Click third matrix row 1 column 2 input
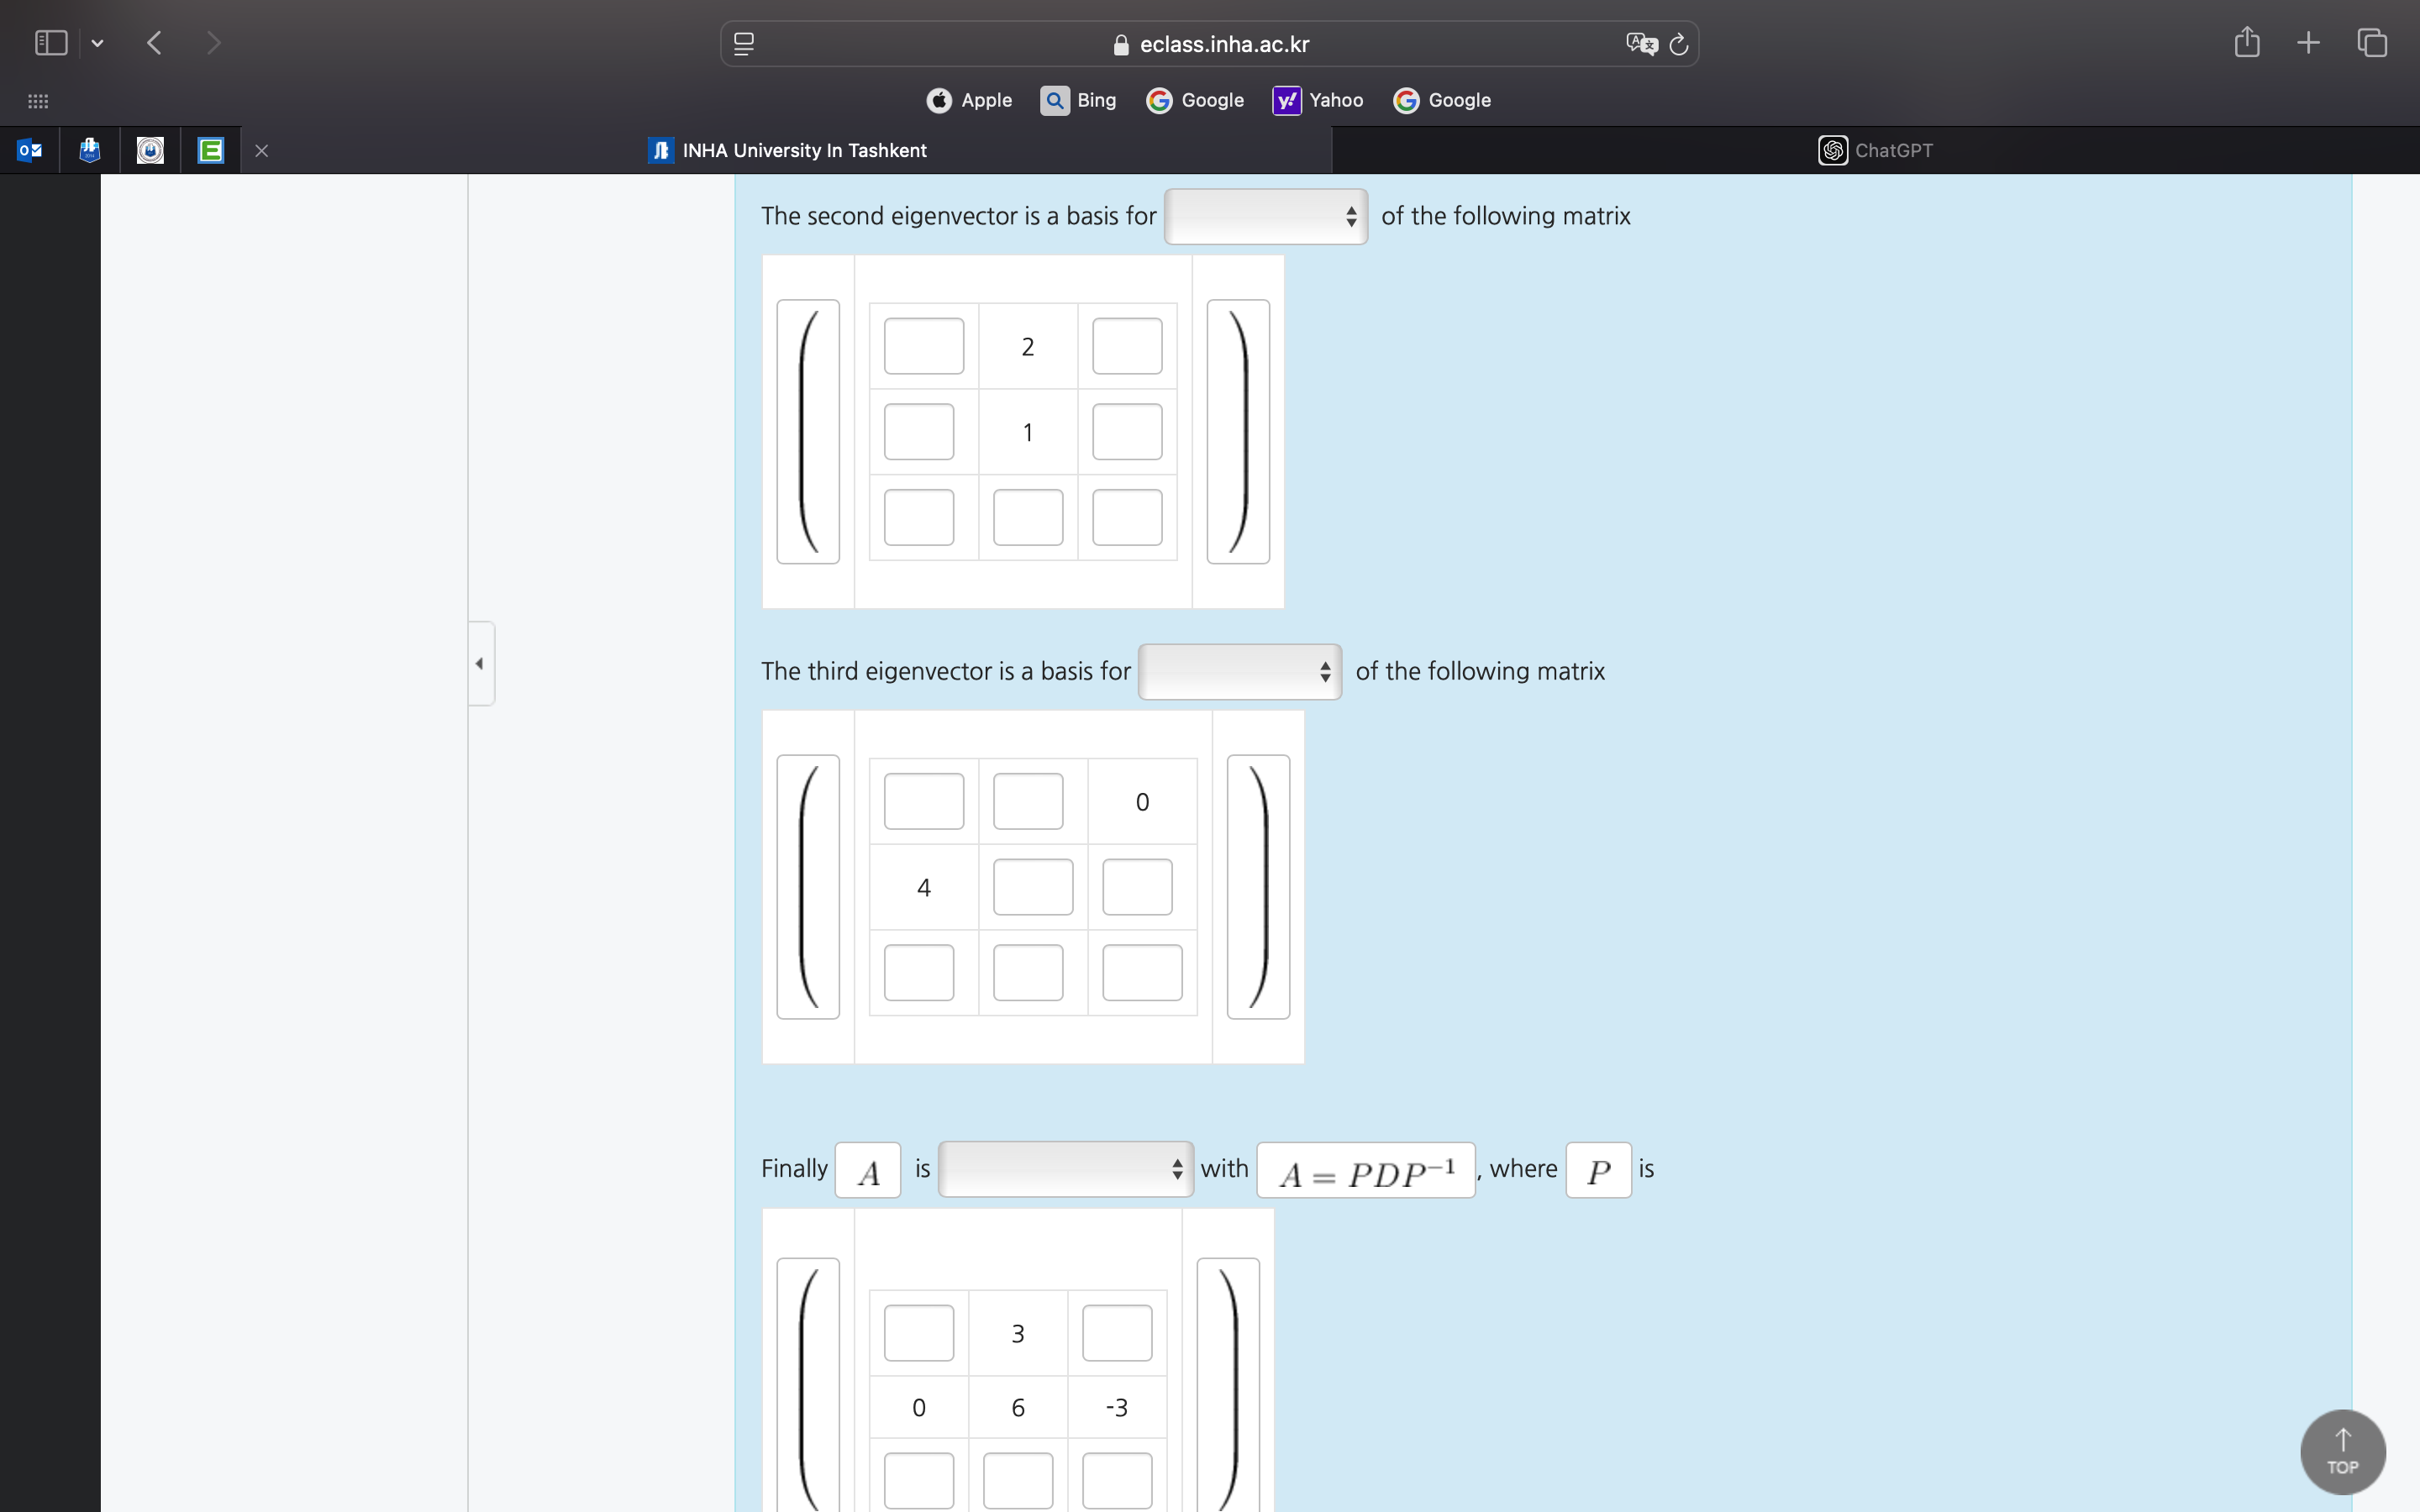This screenshot has width=2420, height=1512. [1028, 801]
